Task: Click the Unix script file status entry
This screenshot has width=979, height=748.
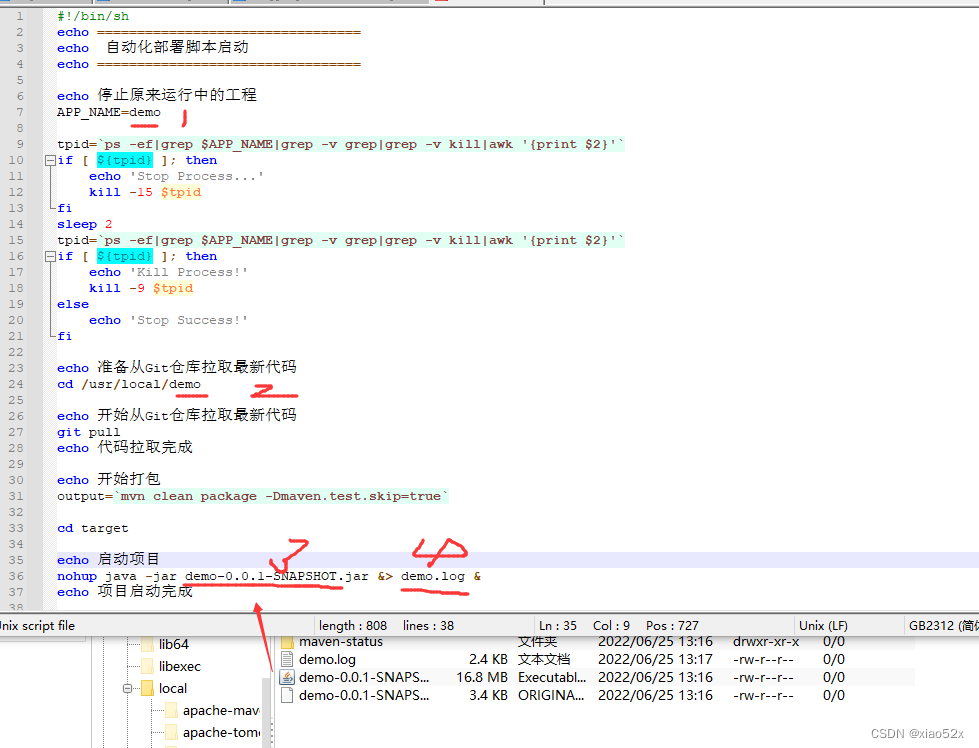Action: [37, 626]
